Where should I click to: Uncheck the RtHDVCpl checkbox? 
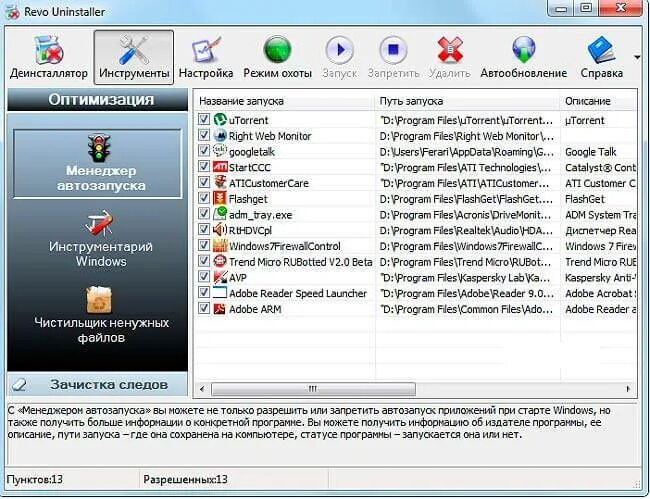(x=204, y=230)
